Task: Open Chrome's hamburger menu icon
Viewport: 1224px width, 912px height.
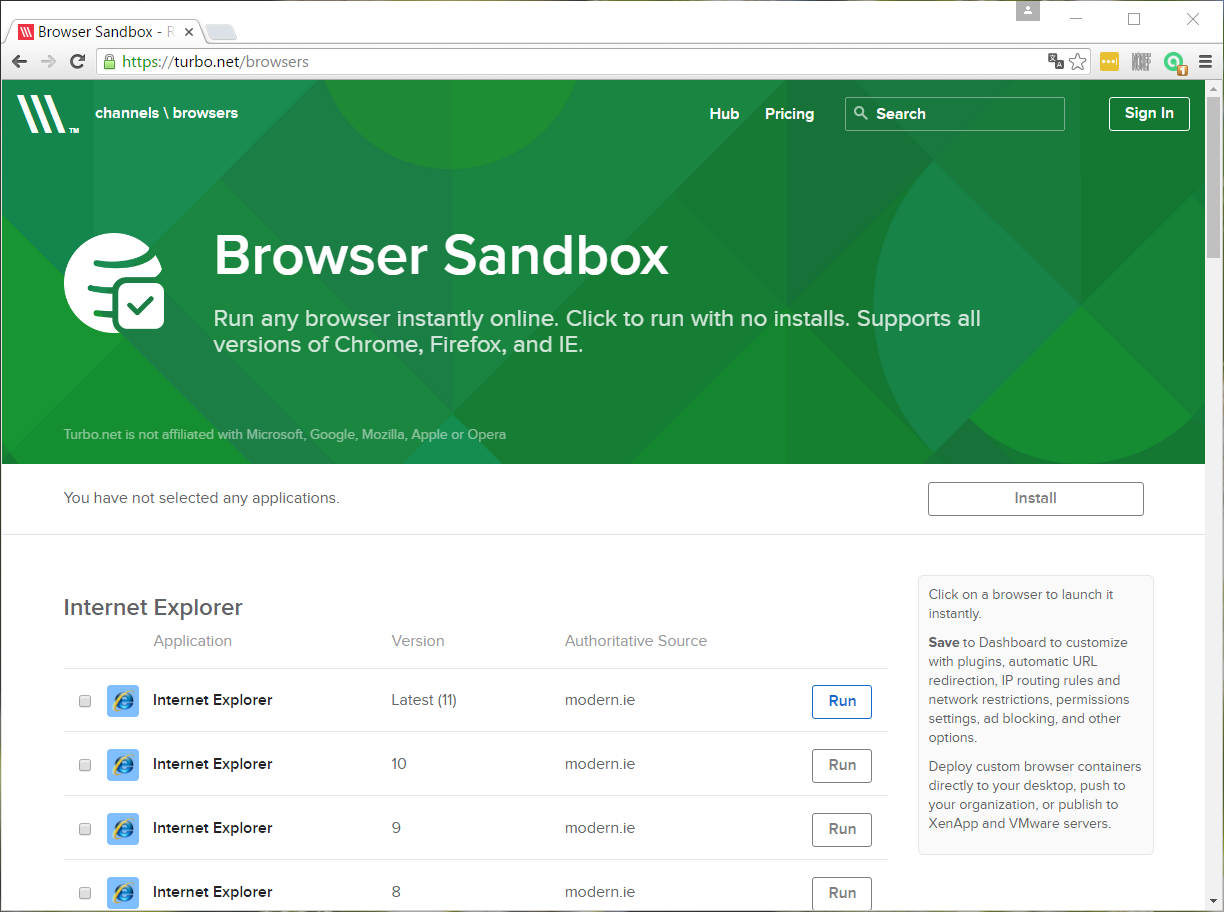Action: pos(1207,61)
